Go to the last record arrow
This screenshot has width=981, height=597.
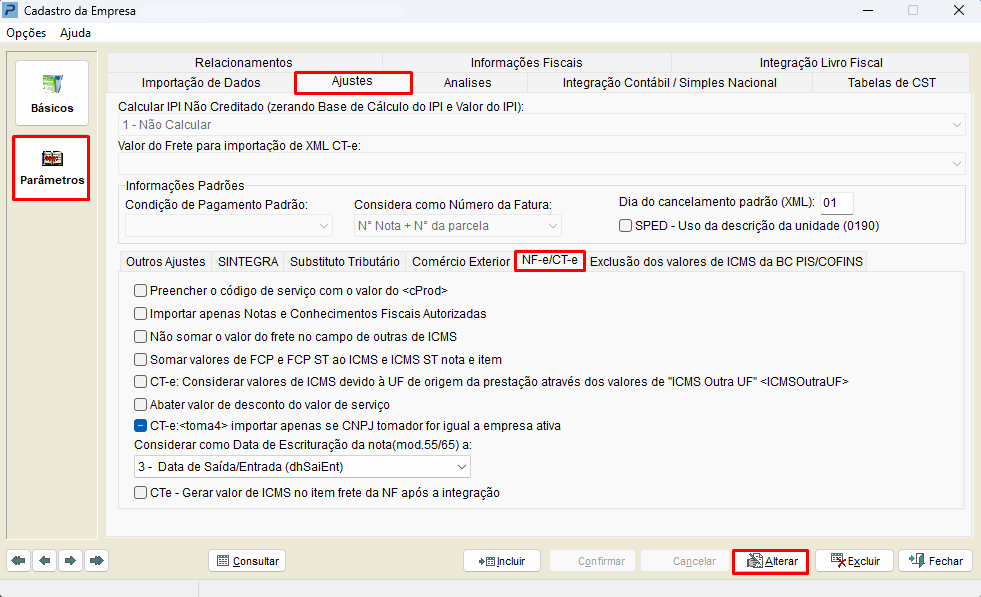coord(96,561)
